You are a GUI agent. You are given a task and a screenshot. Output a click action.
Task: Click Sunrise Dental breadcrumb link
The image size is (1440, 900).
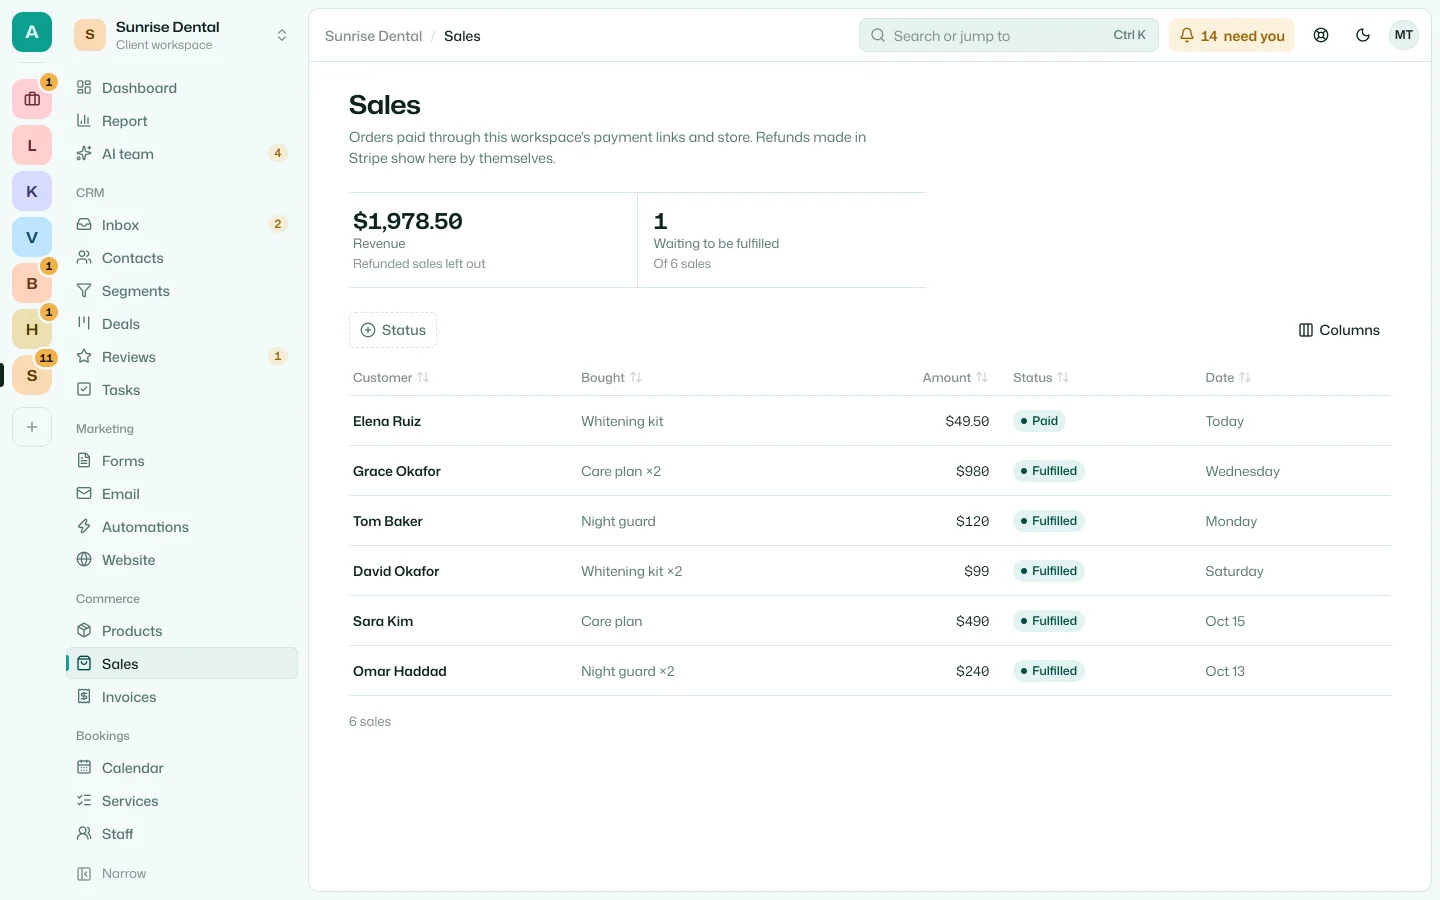point(373,36)
